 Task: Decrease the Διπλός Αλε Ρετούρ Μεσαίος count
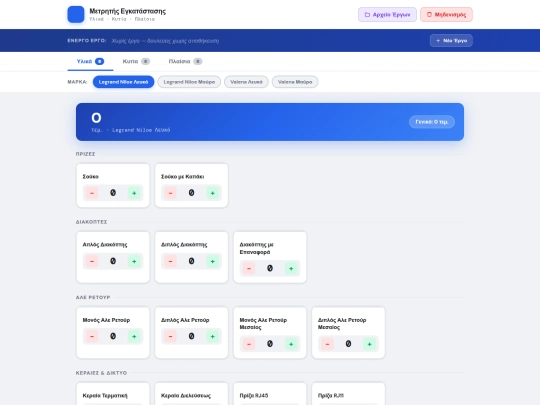coord(328,344)
